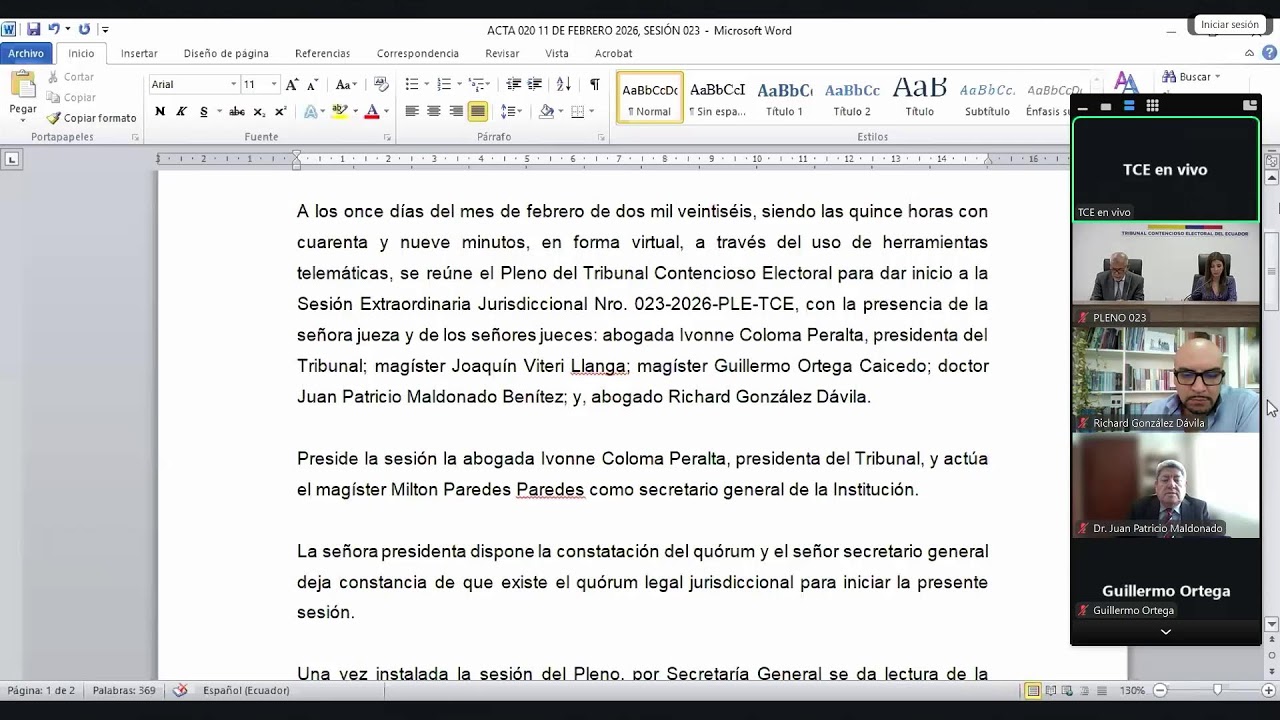Toggle bold (N) formatting

[x=160, y=112]
